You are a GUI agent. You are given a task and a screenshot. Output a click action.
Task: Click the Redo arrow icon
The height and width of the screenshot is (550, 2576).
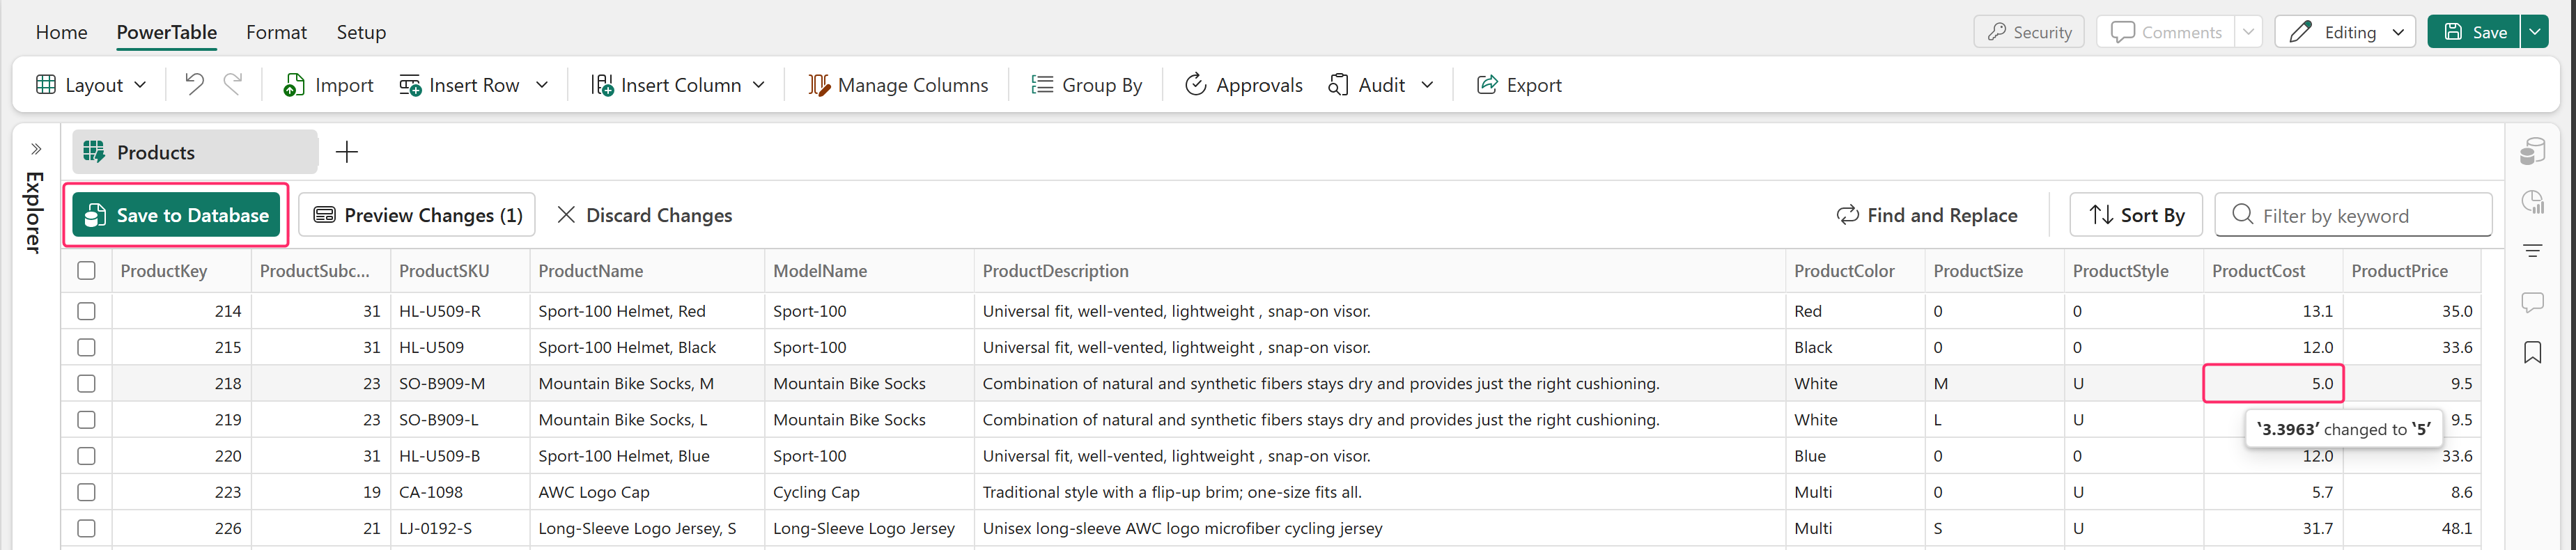point(233,85)
